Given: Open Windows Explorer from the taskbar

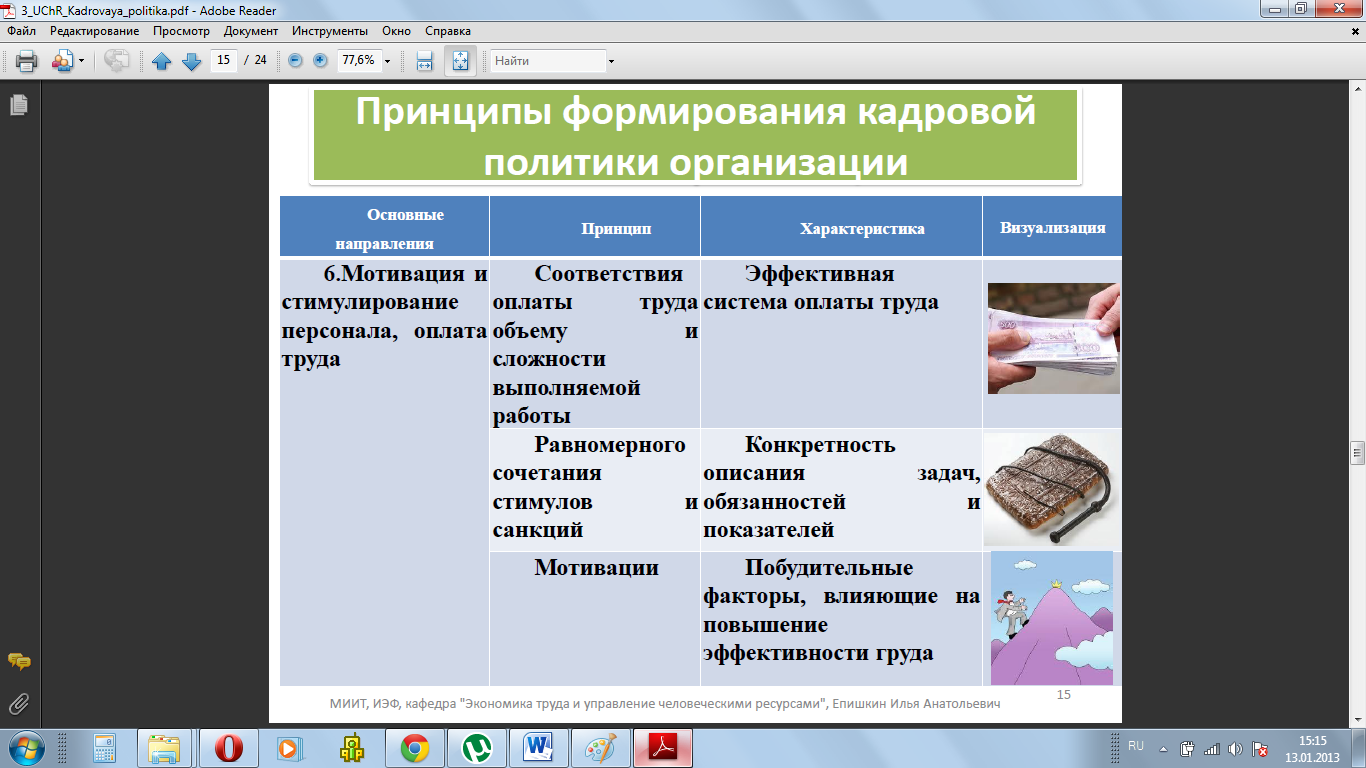Looking at the screenshot, I should tap(164, 748).
